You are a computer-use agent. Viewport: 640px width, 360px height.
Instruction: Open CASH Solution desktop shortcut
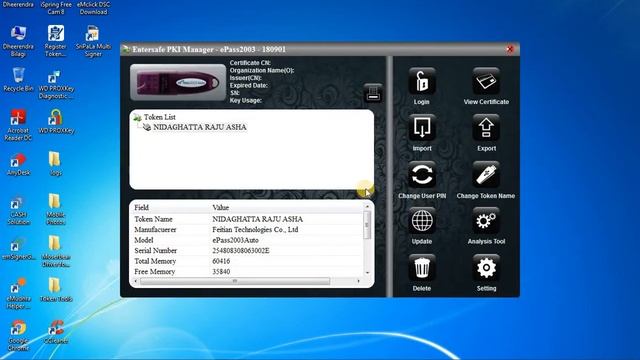pyautogui.click(x=18, y=211)
